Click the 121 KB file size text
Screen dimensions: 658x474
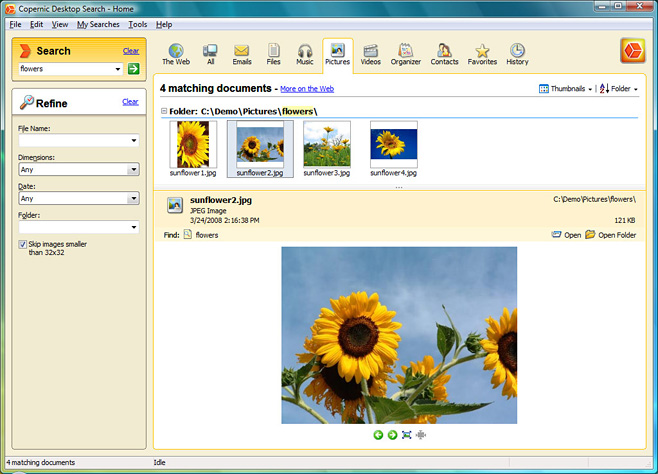[625, 220]
